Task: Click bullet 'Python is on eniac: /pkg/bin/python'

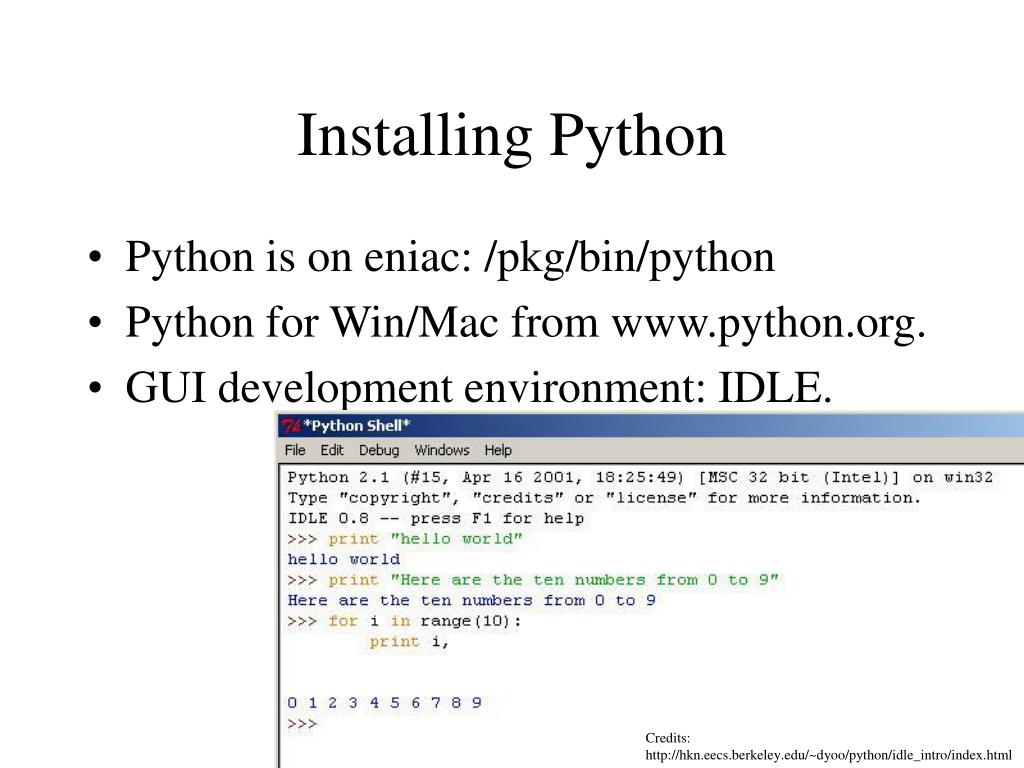Action: click(449, 257)
